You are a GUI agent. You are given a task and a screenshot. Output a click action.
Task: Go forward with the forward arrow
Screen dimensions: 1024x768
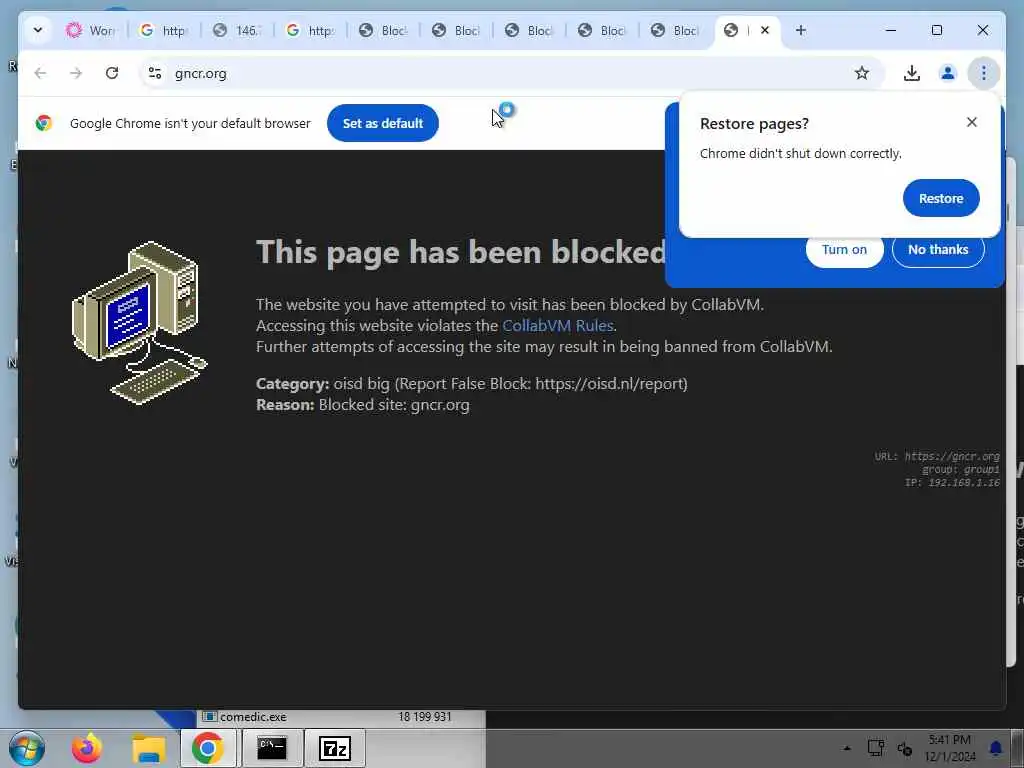(x=76, y=73)
